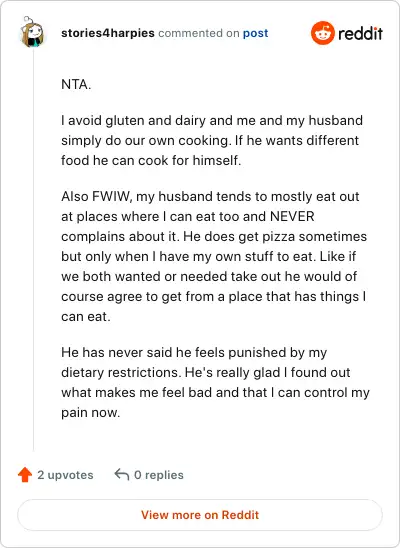This screenshot has width=400, height=548.
Task: Click the curved reply arrow icon
Action: pyautogui.click(x=122, y=475)
